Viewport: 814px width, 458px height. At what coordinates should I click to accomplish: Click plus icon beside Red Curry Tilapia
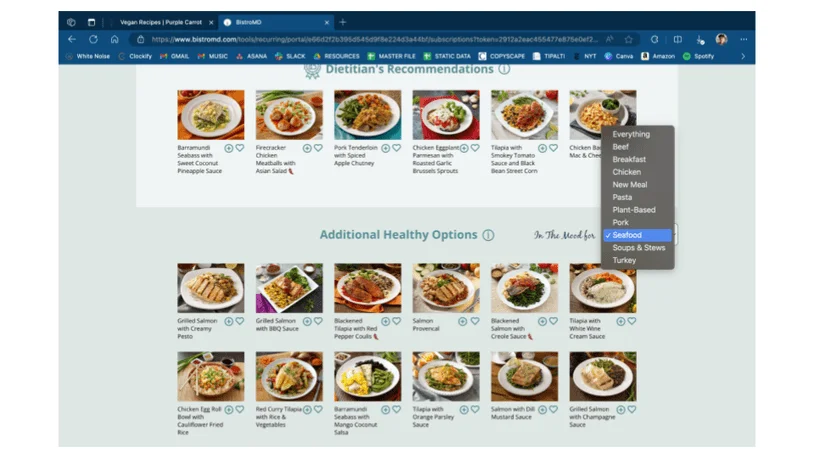point(307,411)
